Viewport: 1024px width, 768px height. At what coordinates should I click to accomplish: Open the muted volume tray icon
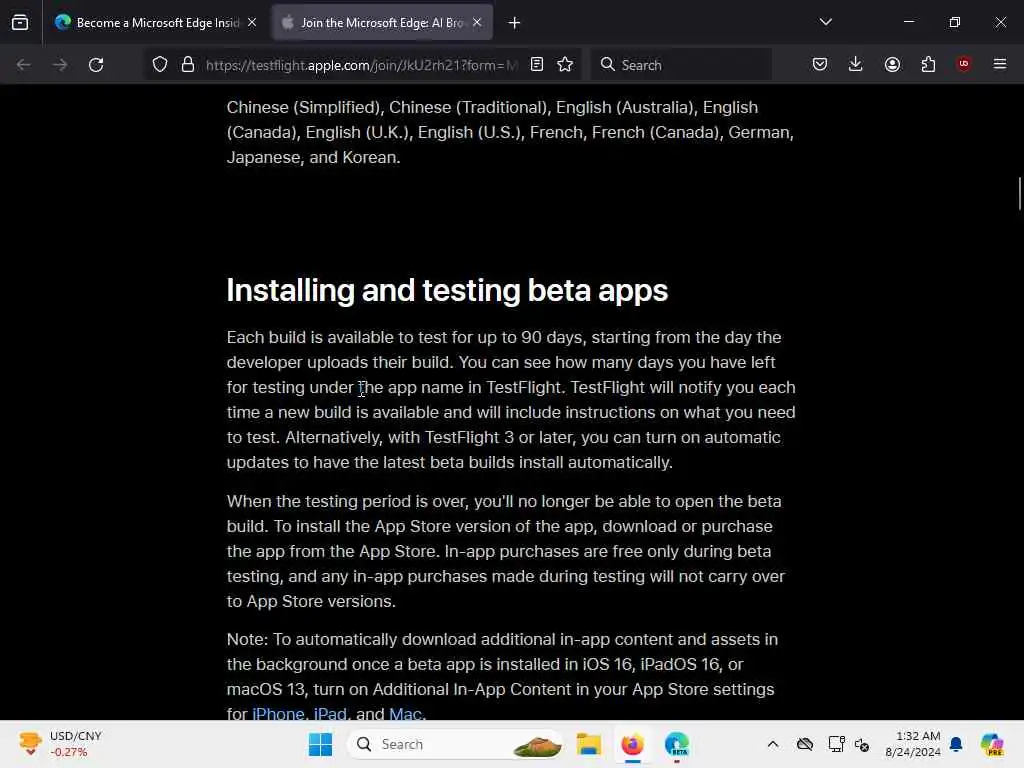point(862,745)
